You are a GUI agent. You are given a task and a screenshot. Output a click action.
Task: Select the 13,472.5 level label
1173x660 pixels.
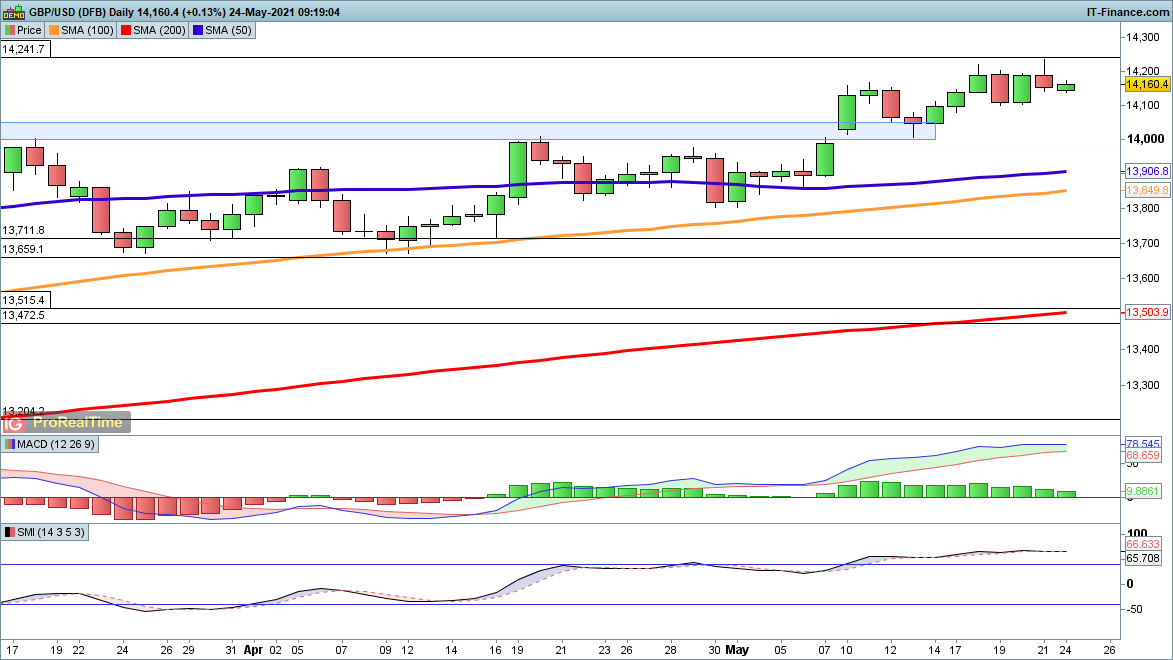[23, 315]
